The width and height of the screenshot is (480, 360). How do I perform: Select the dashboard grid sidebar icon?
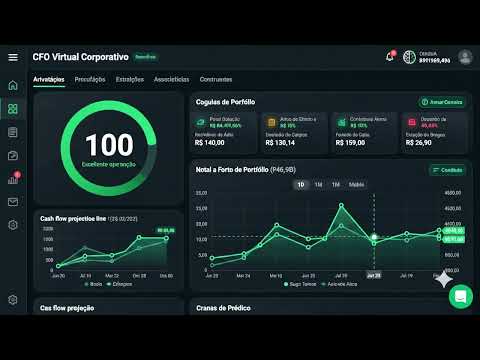click(13, 109)
